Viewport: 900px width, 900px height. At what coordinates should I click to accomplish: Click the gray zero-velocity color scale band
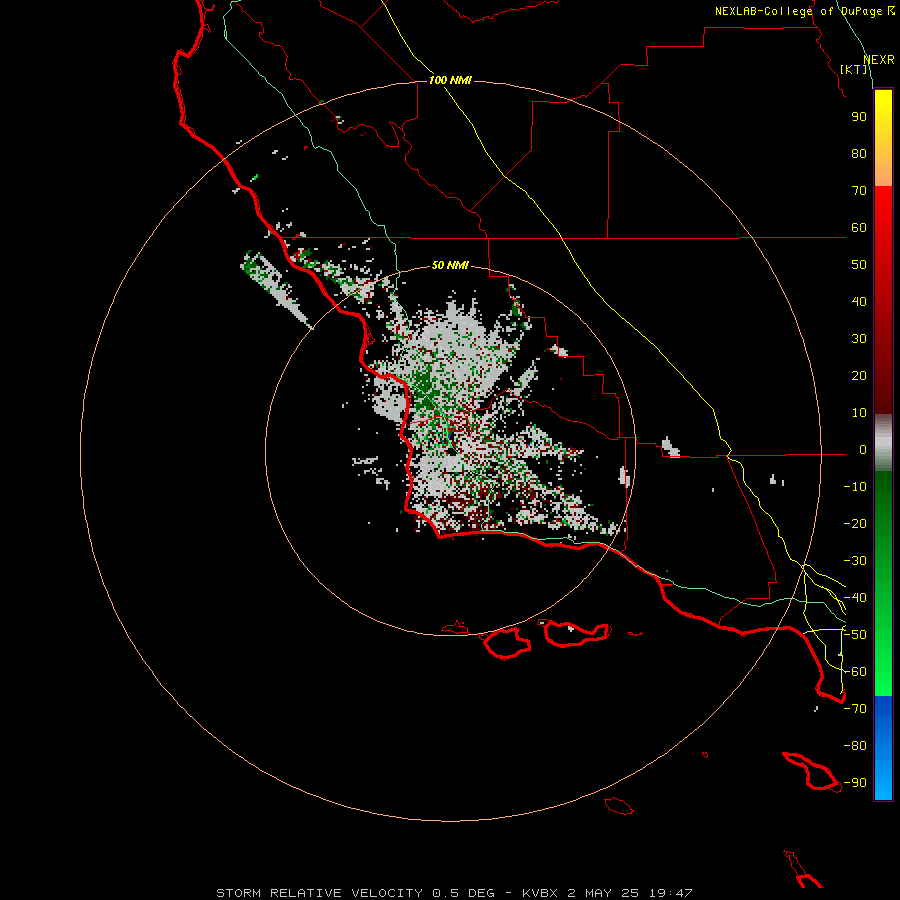(883, 443)
